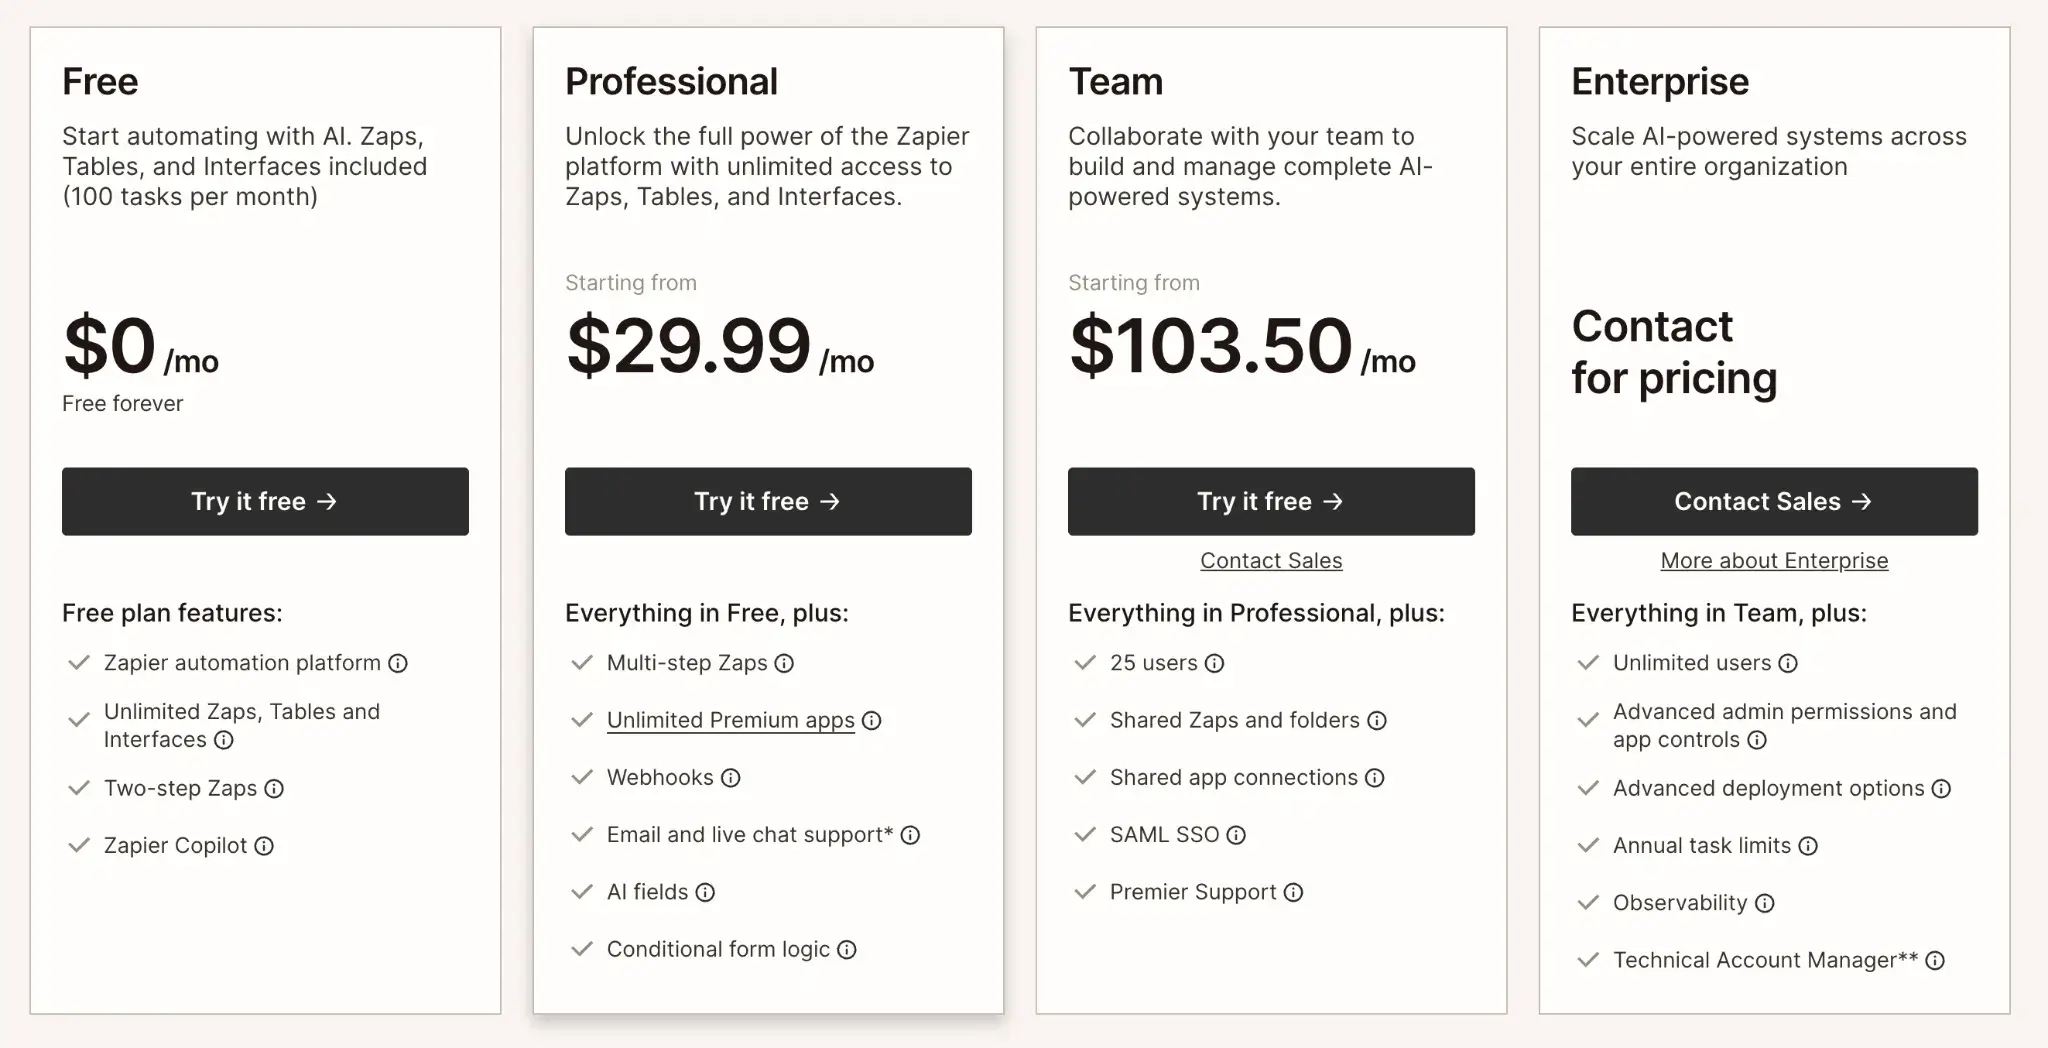Click info icon next to Webhooks
This screenshot has width=2048, height=1048.
(x=731, y=778)
